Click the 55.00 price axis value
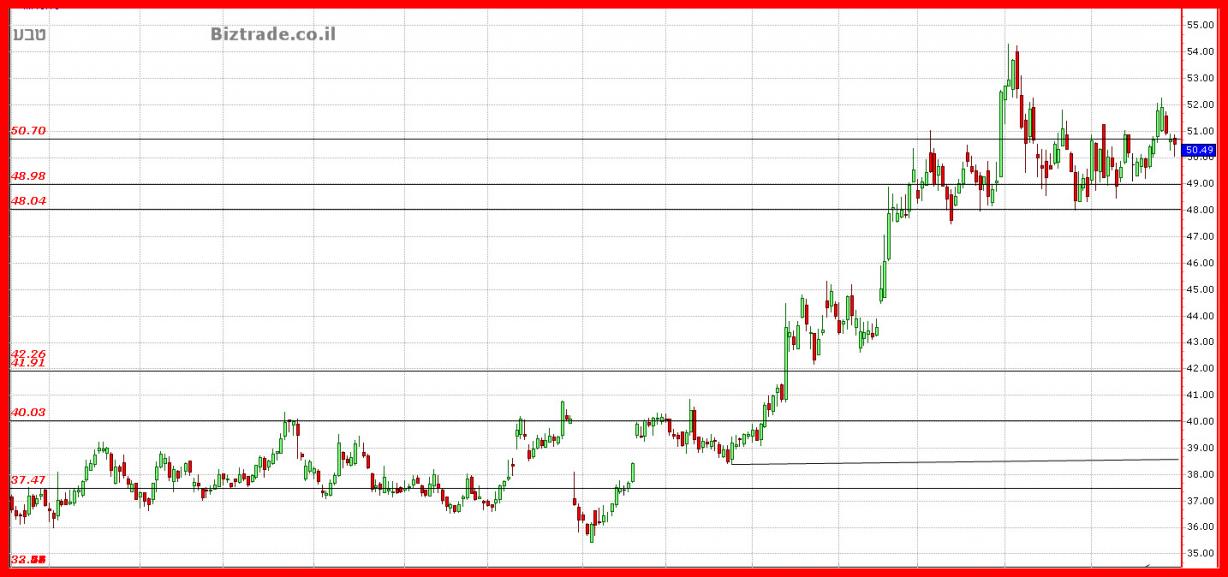Viewport: 1228px width, 577px height. (1199, 24)
